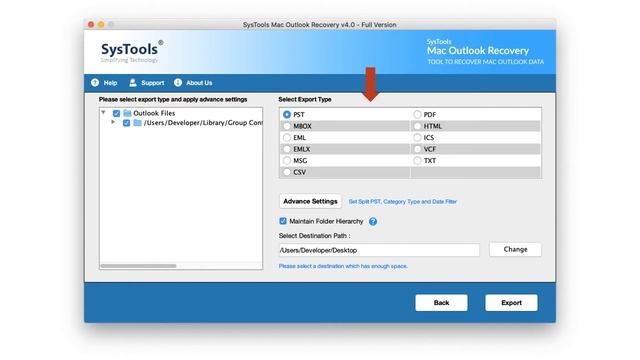Click the SysTools logo
This screenshot has height=360, width=640.
click(132, 52)
